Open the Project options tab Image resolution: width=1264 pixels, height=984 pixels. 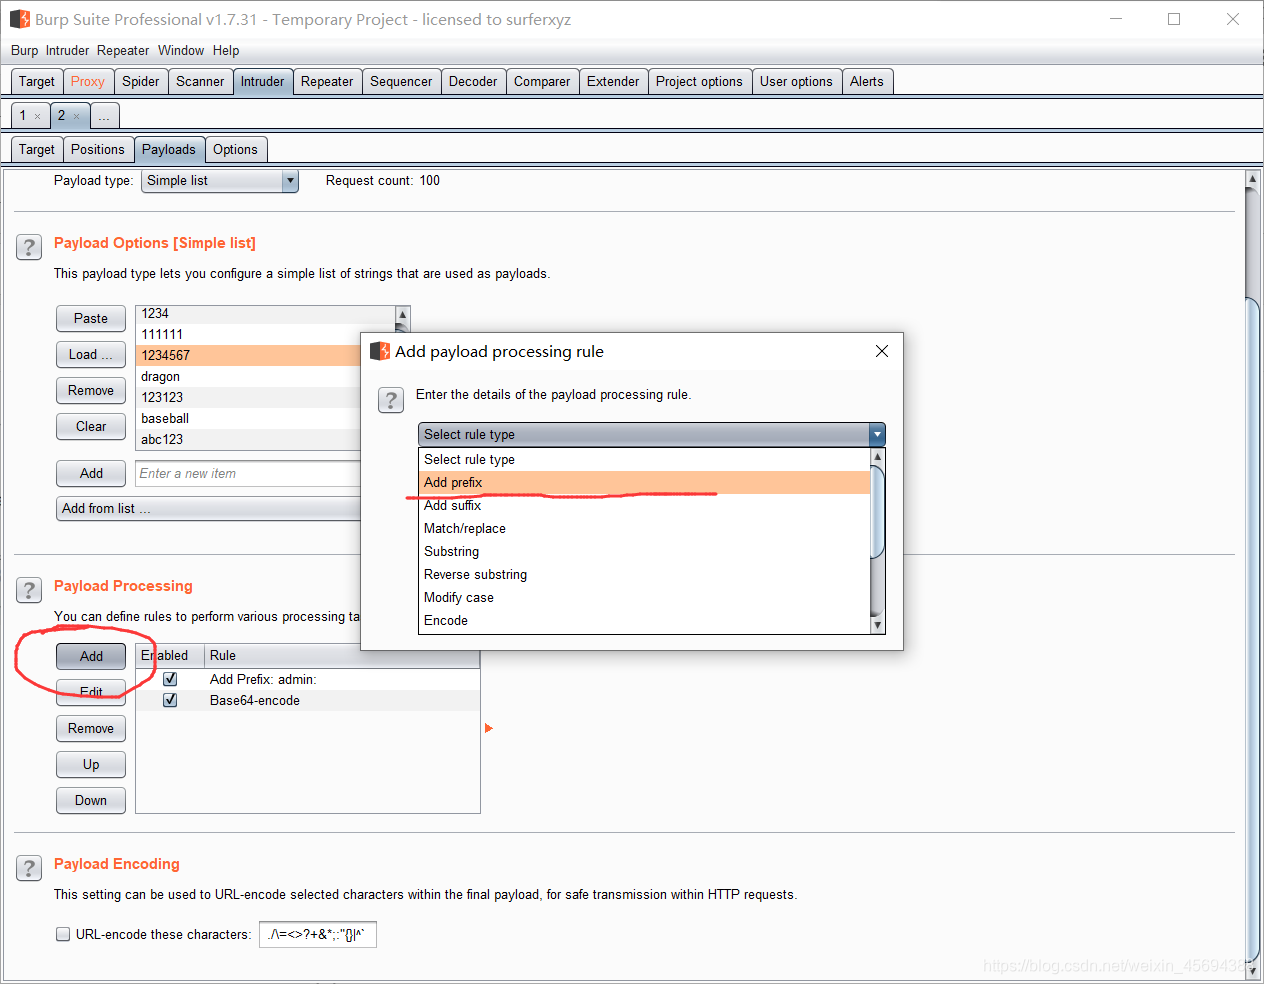(x=699, y=82)
